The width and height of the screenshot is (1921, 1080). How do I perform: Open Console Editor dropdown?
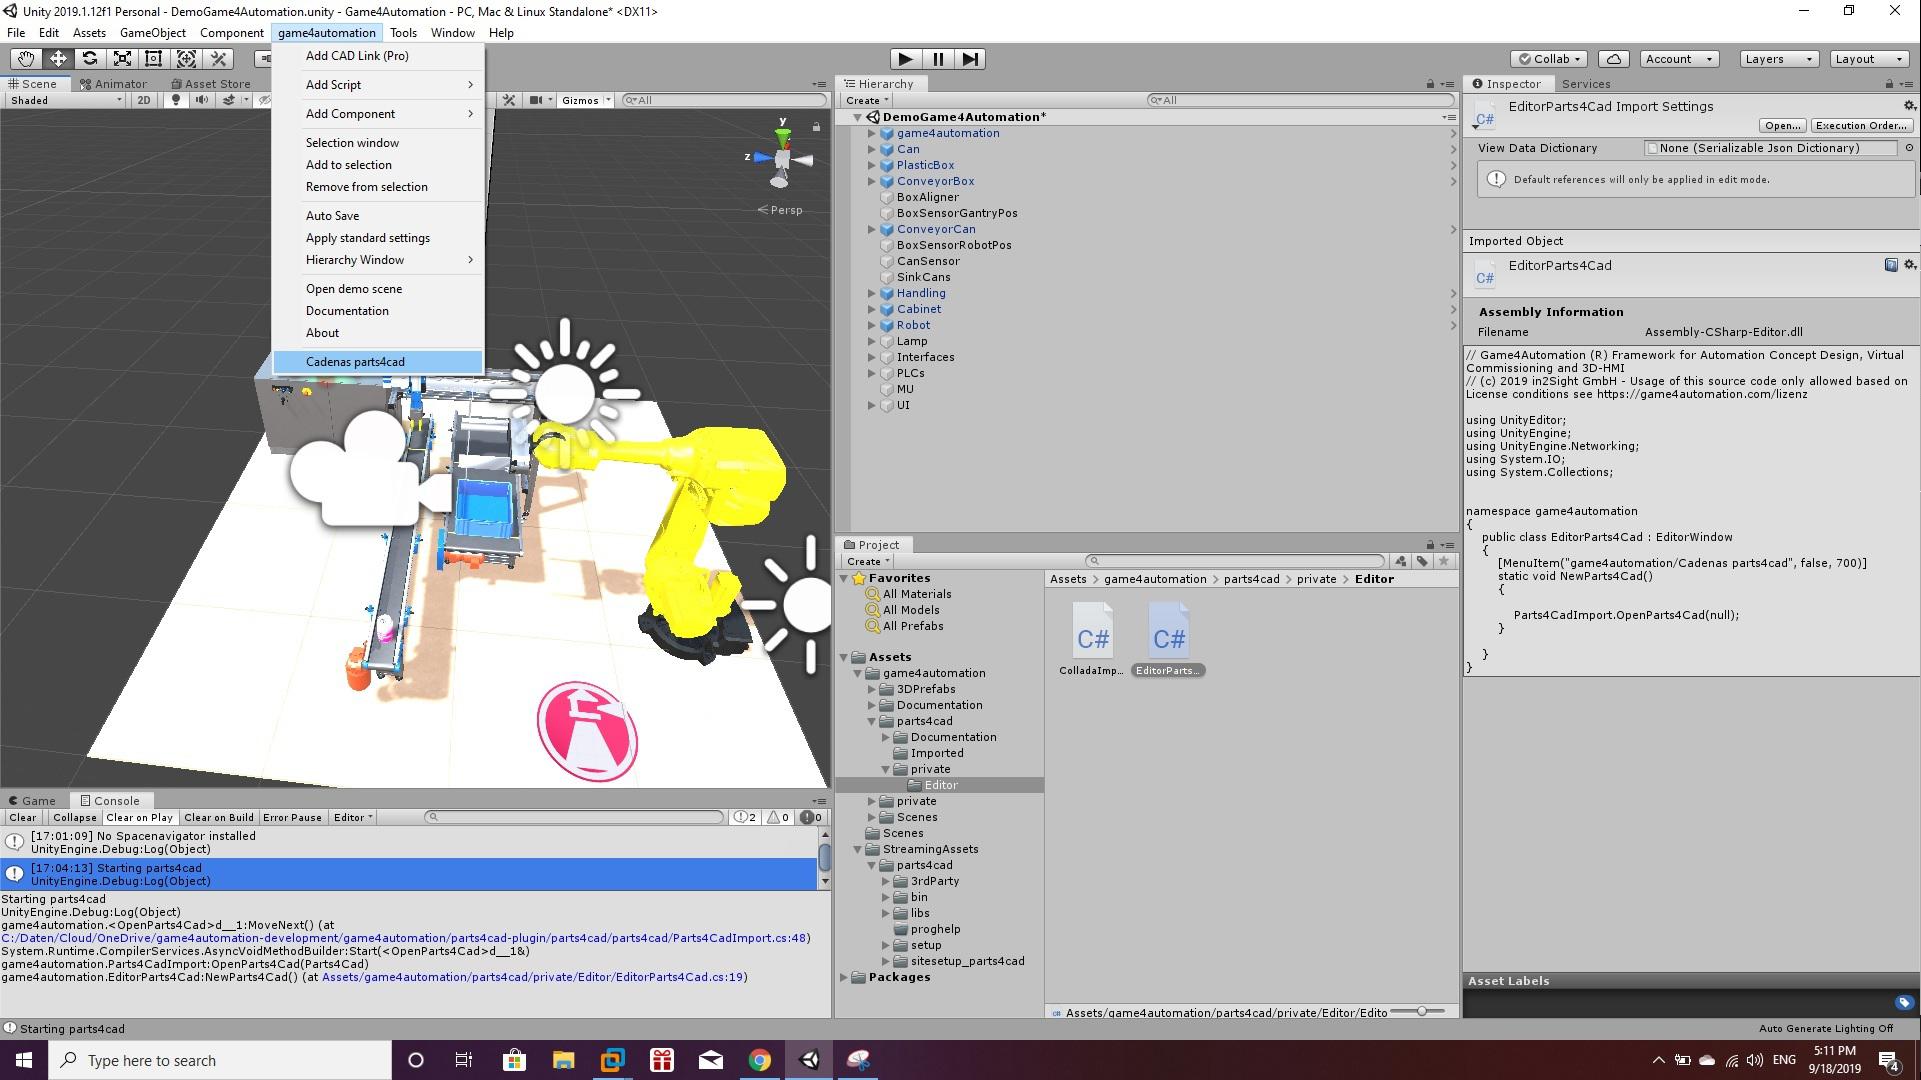pyautogui.click(x=353, y=817)
